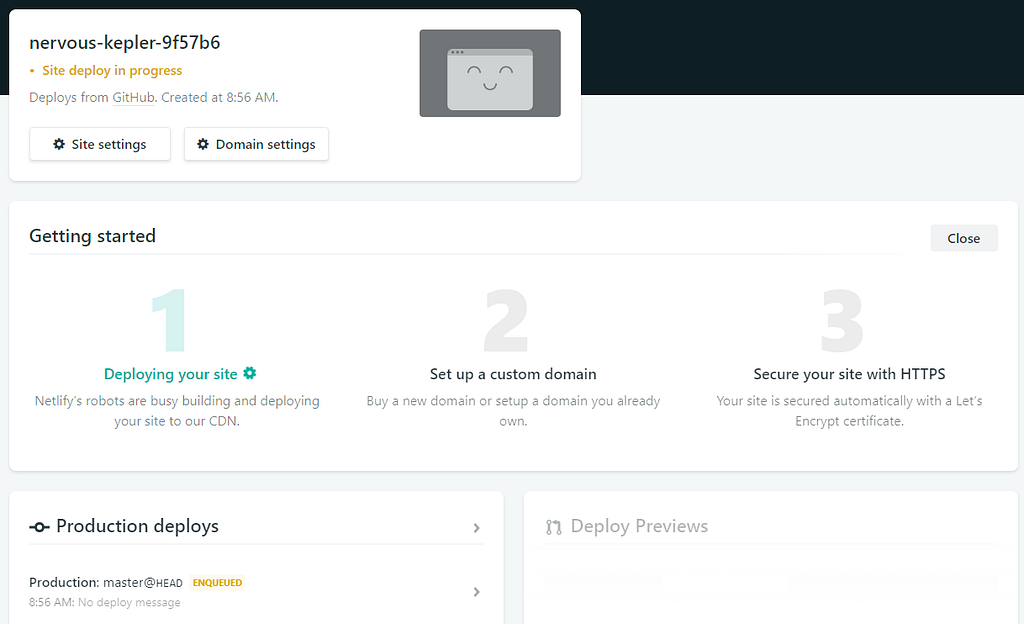The image size is (1024, 624).
Task: Click the Deploying your site step link
Action: tap(170, 374)
